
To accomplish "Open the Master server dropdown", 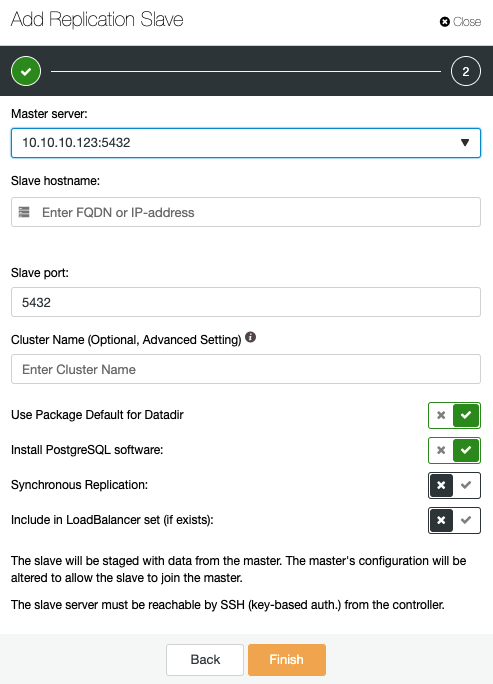I will (246, 143).
